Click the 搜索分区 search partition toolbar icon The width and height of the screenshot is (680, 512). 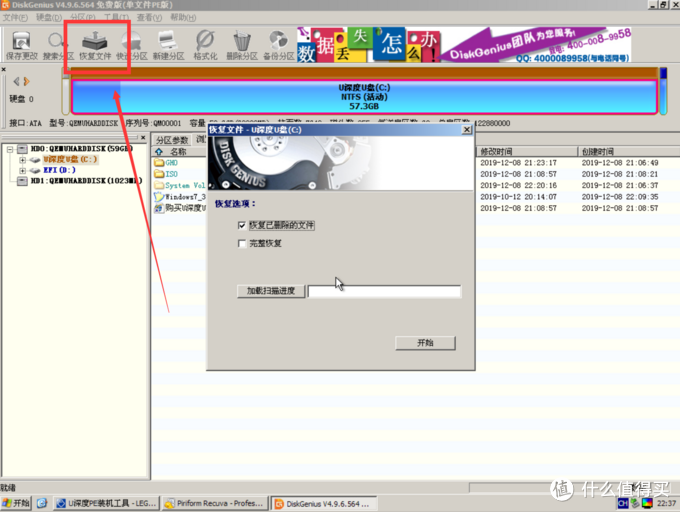58,45
